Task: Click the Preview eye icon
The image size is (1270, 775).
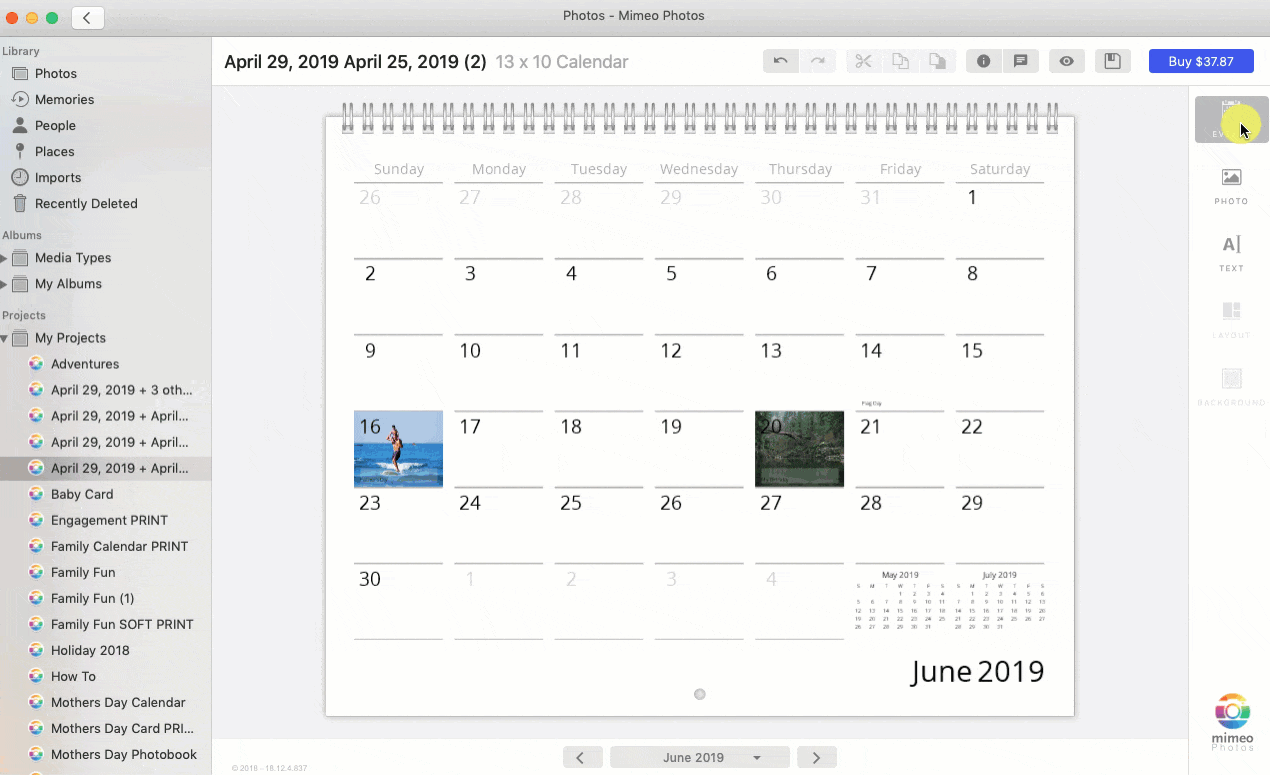Action: pos(1066,61)
